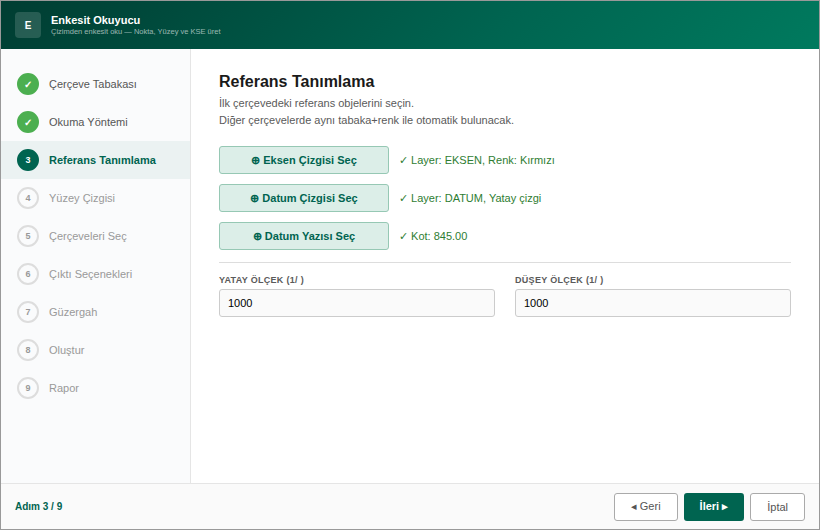Go back with the Geri button
Screen dimensions: 820x530
(x=646, y=506)
